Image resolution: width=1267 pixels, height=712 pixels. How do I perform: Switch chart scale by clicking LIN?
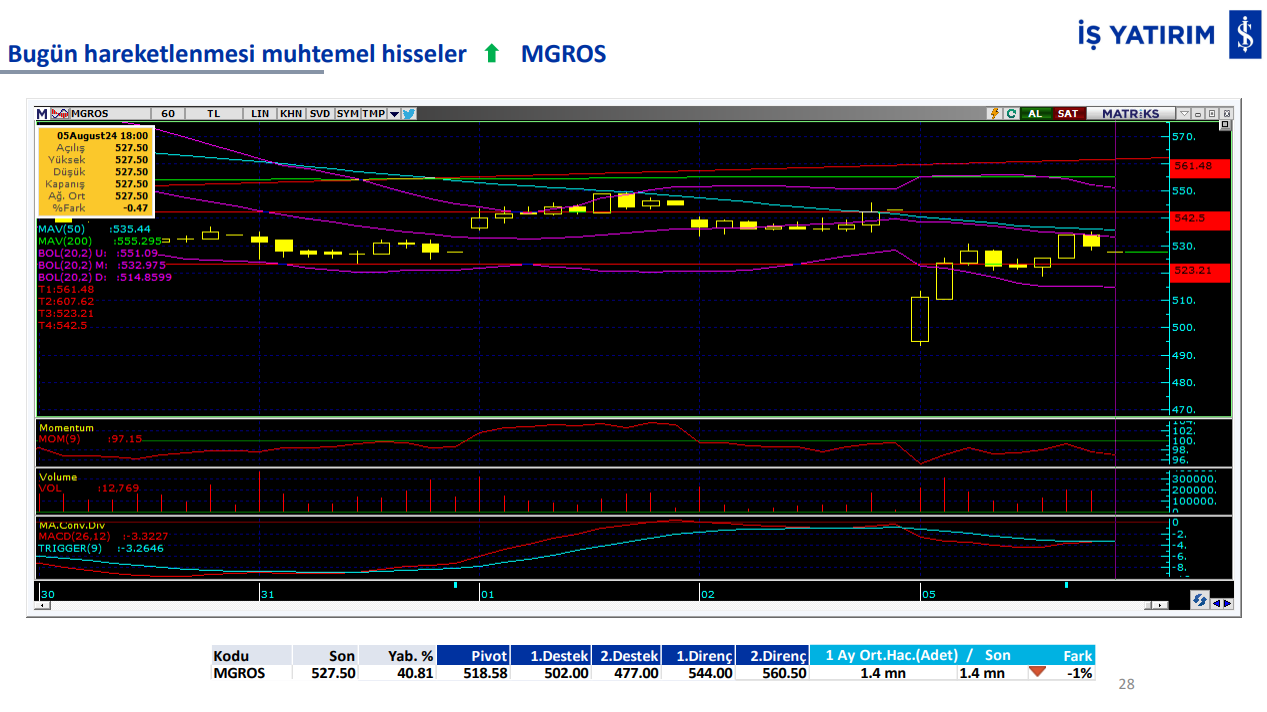click(260, 113)
